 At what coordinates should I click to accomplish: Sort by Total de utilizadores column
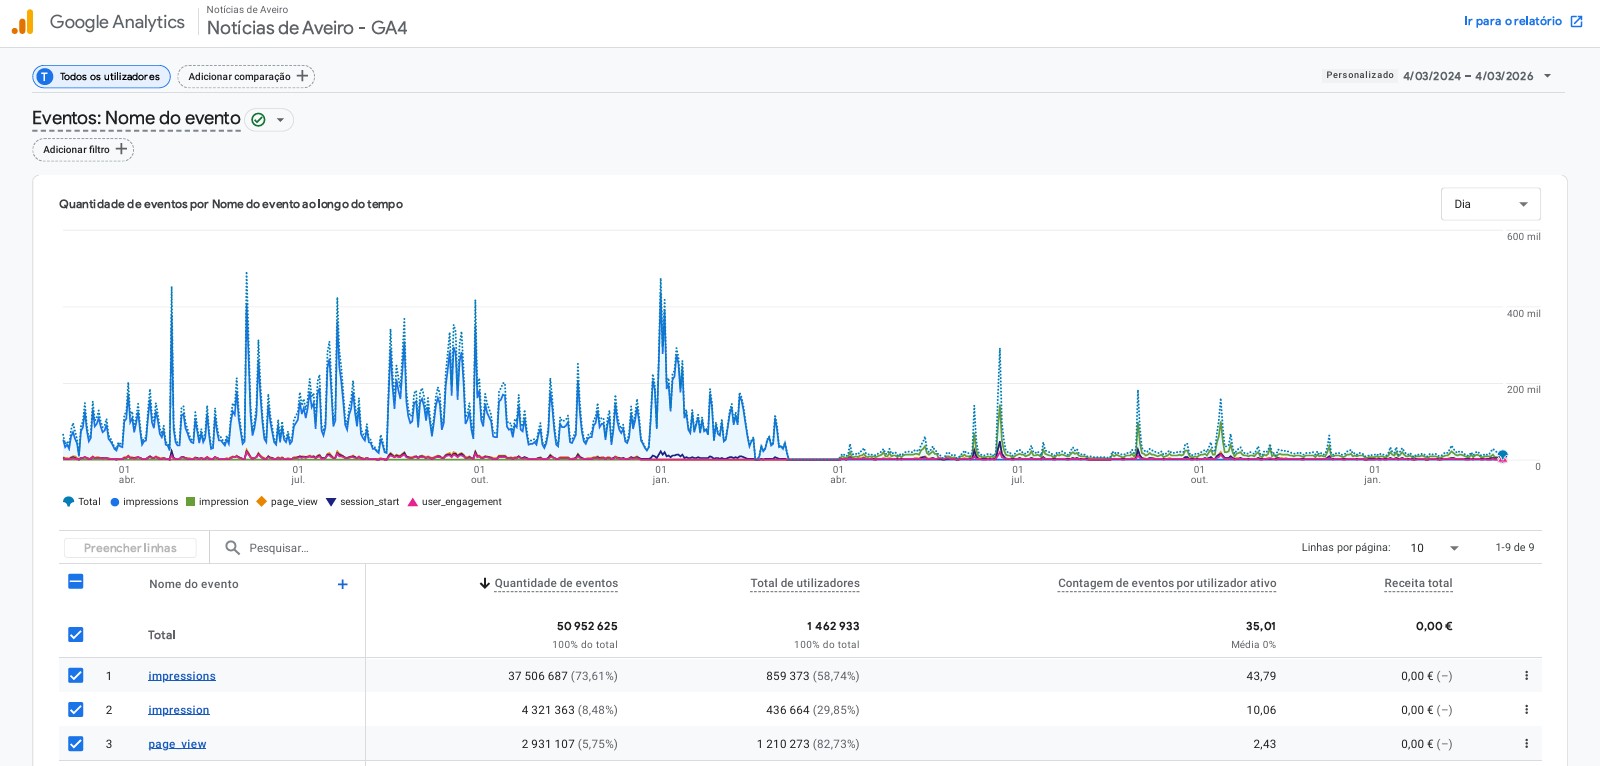(x=804, y=584)
